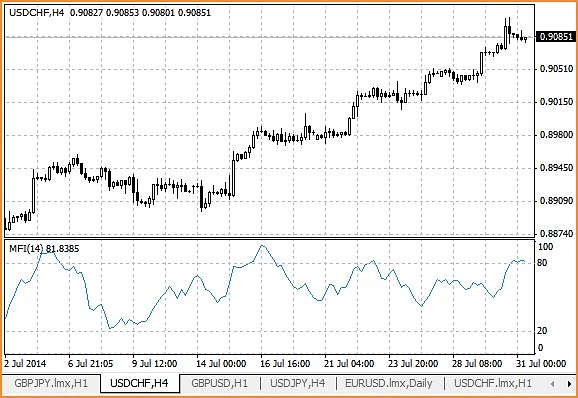Click the 0.88740 price axis label
Image resolution: width=578 pixels, height=398 pixels.
[x=556, y=234]
